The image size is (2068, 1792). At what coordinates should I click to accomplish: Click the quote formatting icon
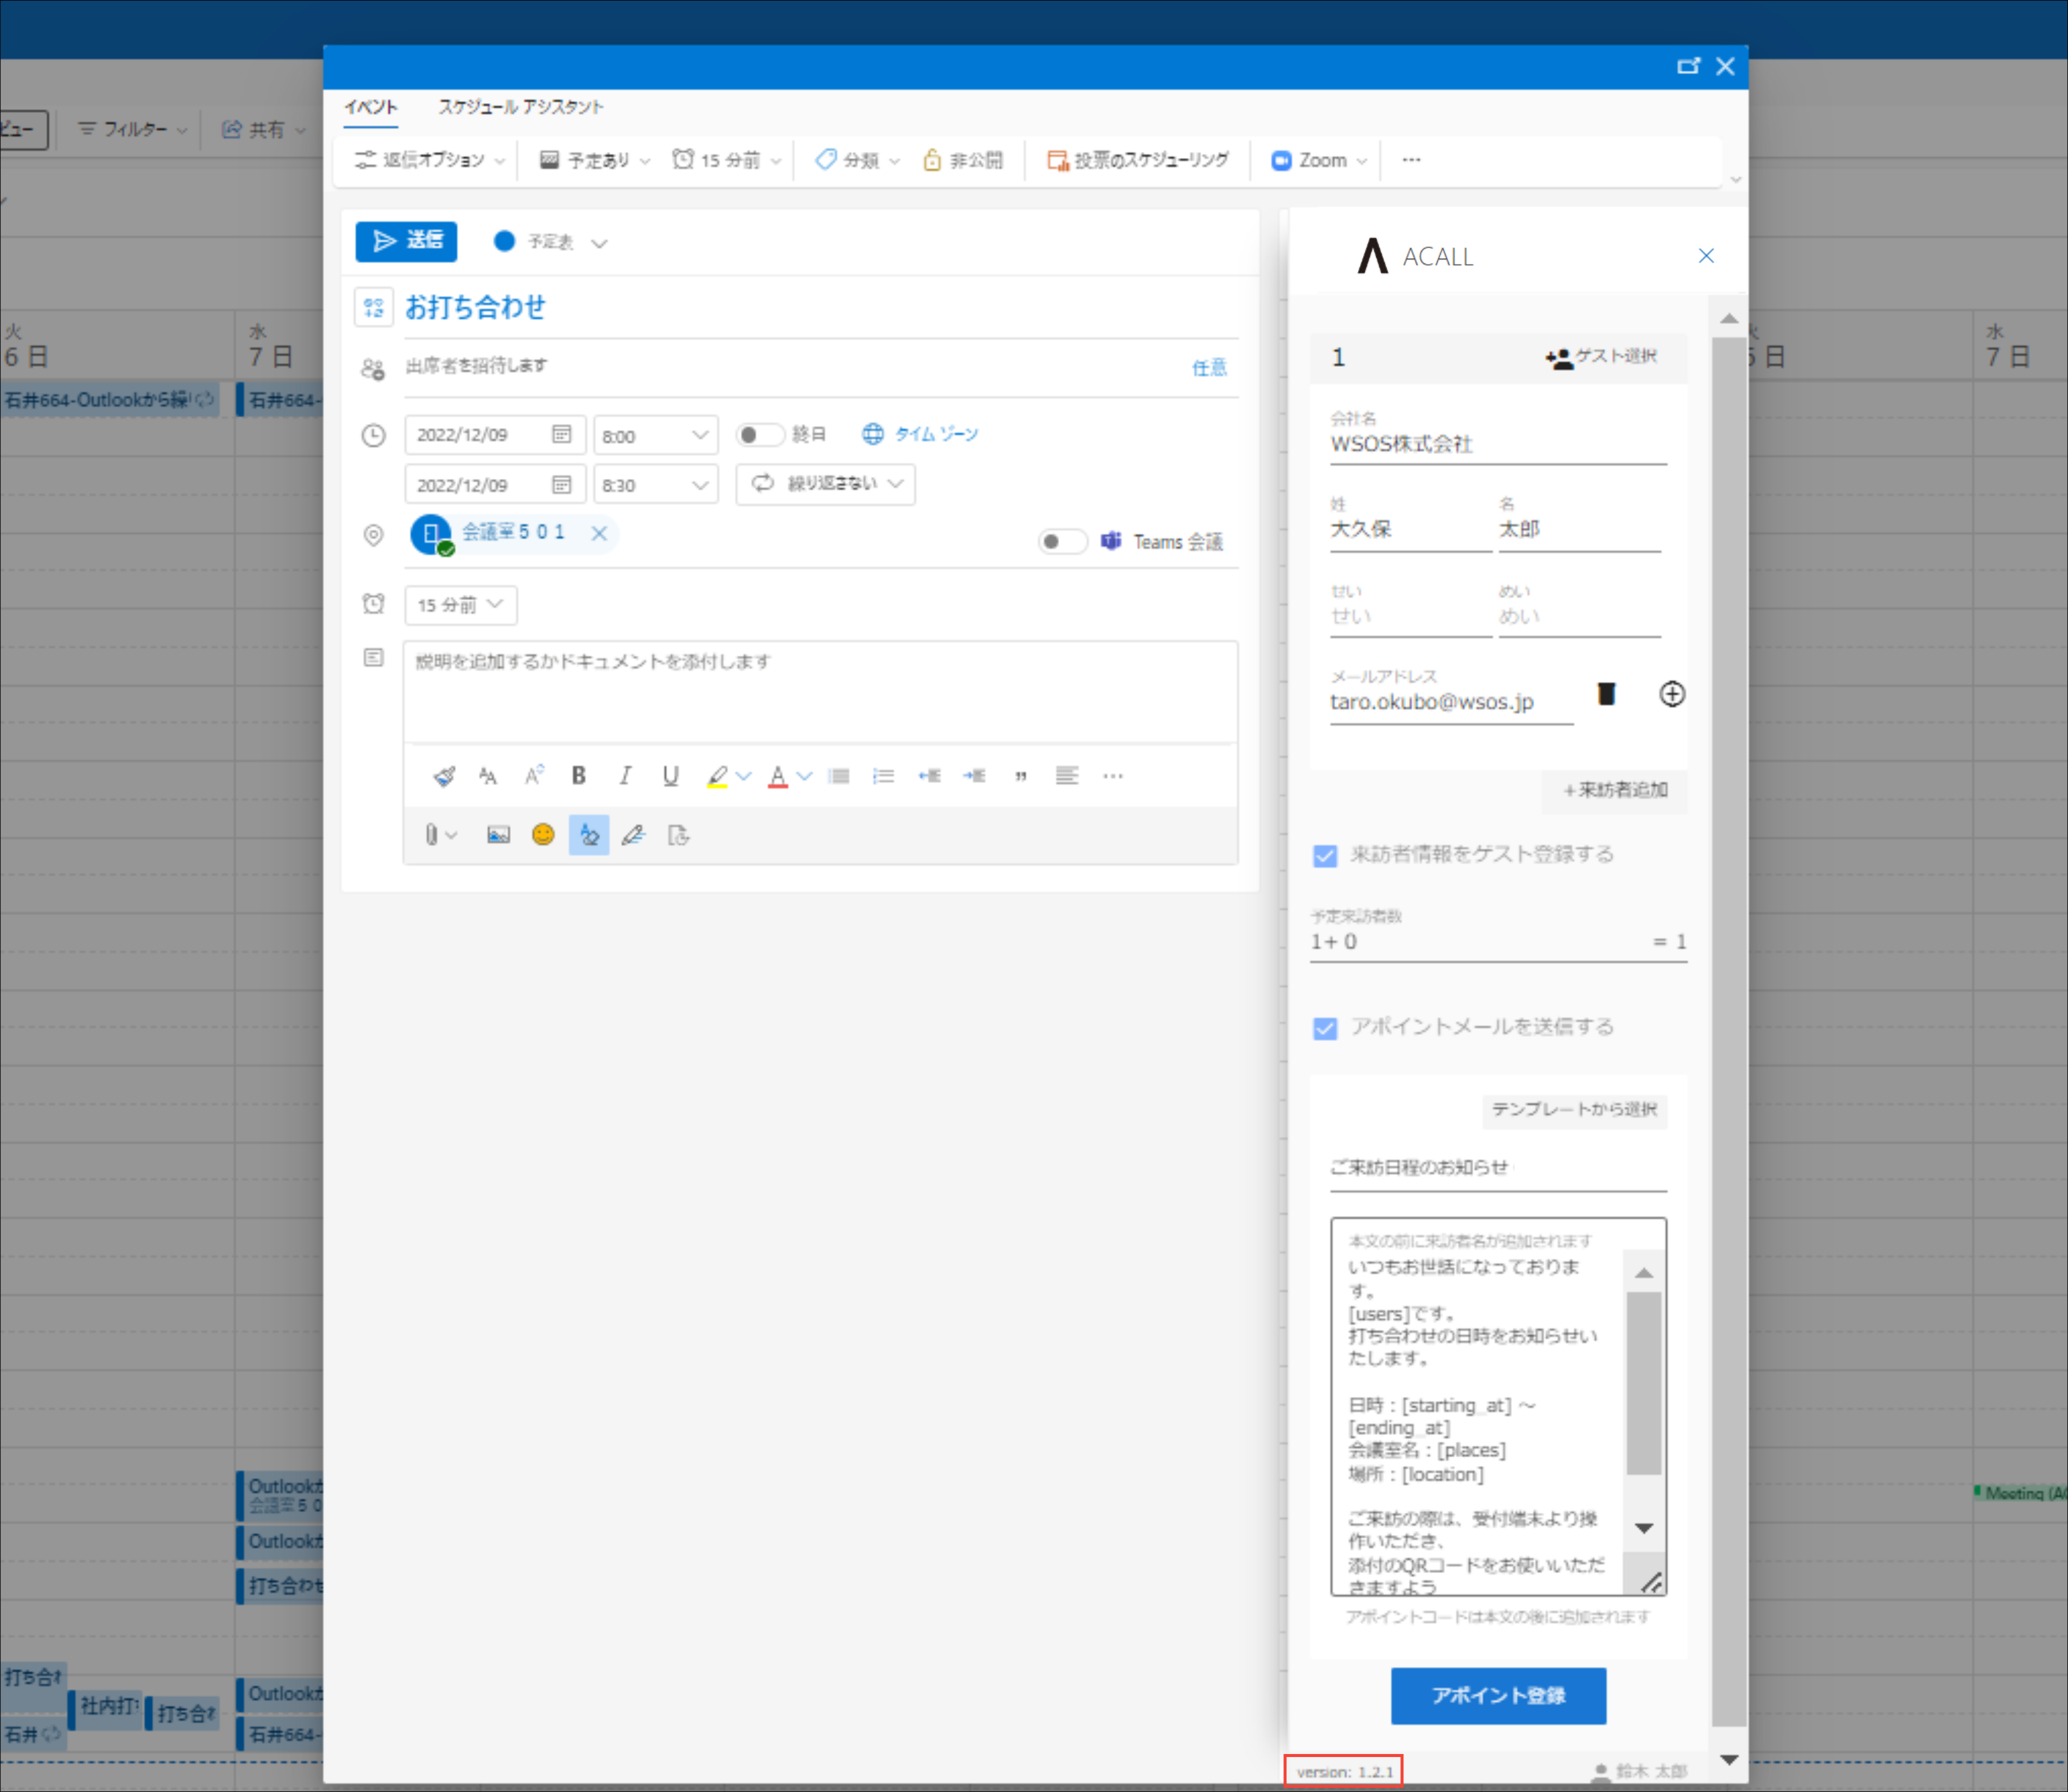pyautogui.click(x=1021, y=776)
